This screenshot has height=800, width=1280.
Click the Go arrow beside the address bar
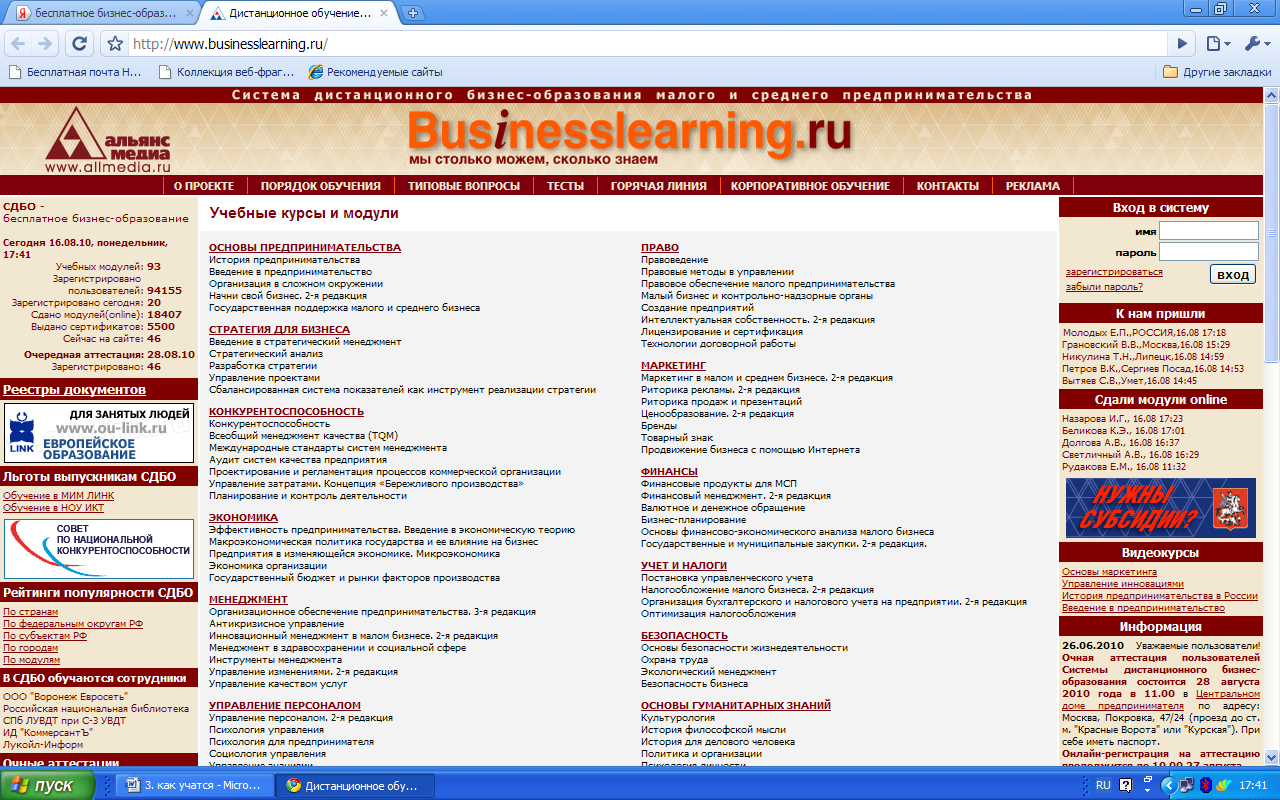click(1183, 44)
